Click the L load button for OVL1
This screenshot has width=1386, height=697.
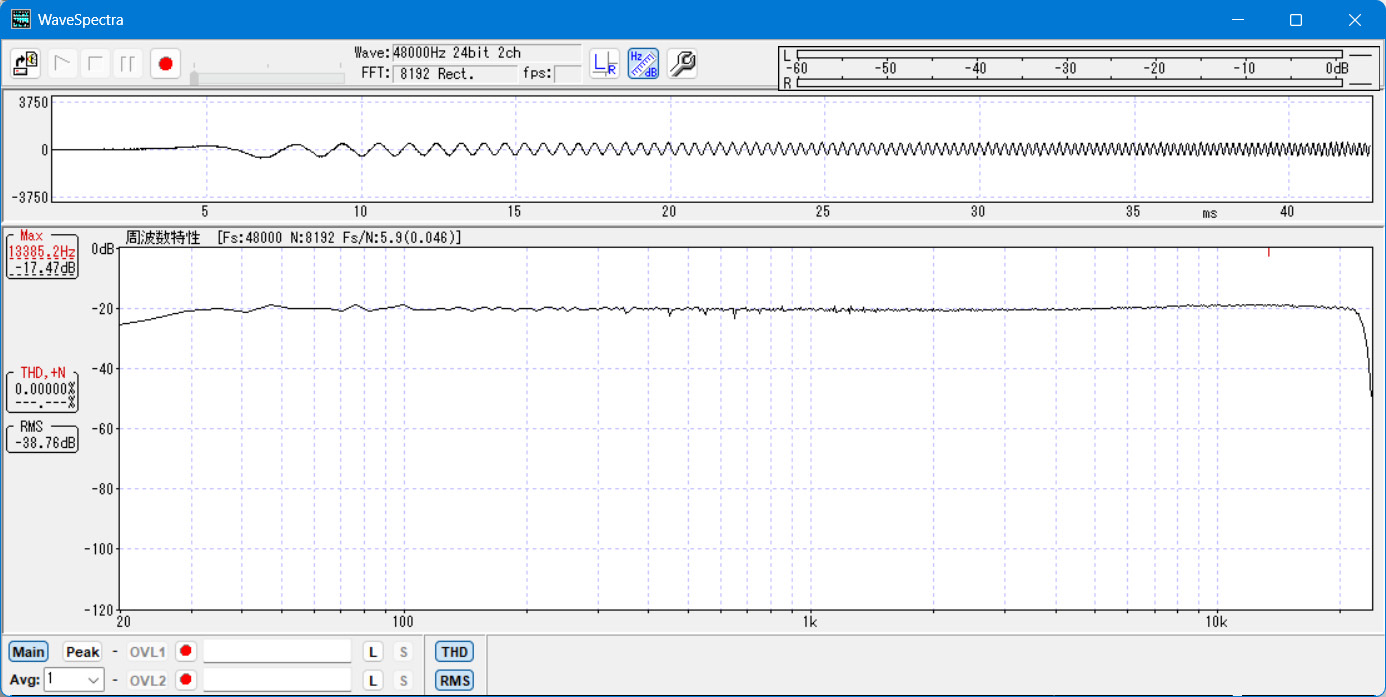click(372, 652)
